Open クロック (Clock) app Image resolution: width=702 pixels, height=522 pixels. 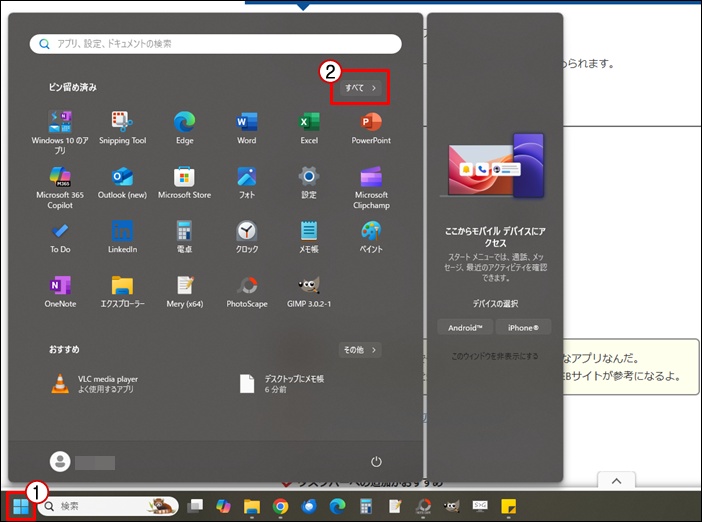click(x=247, y=237)
